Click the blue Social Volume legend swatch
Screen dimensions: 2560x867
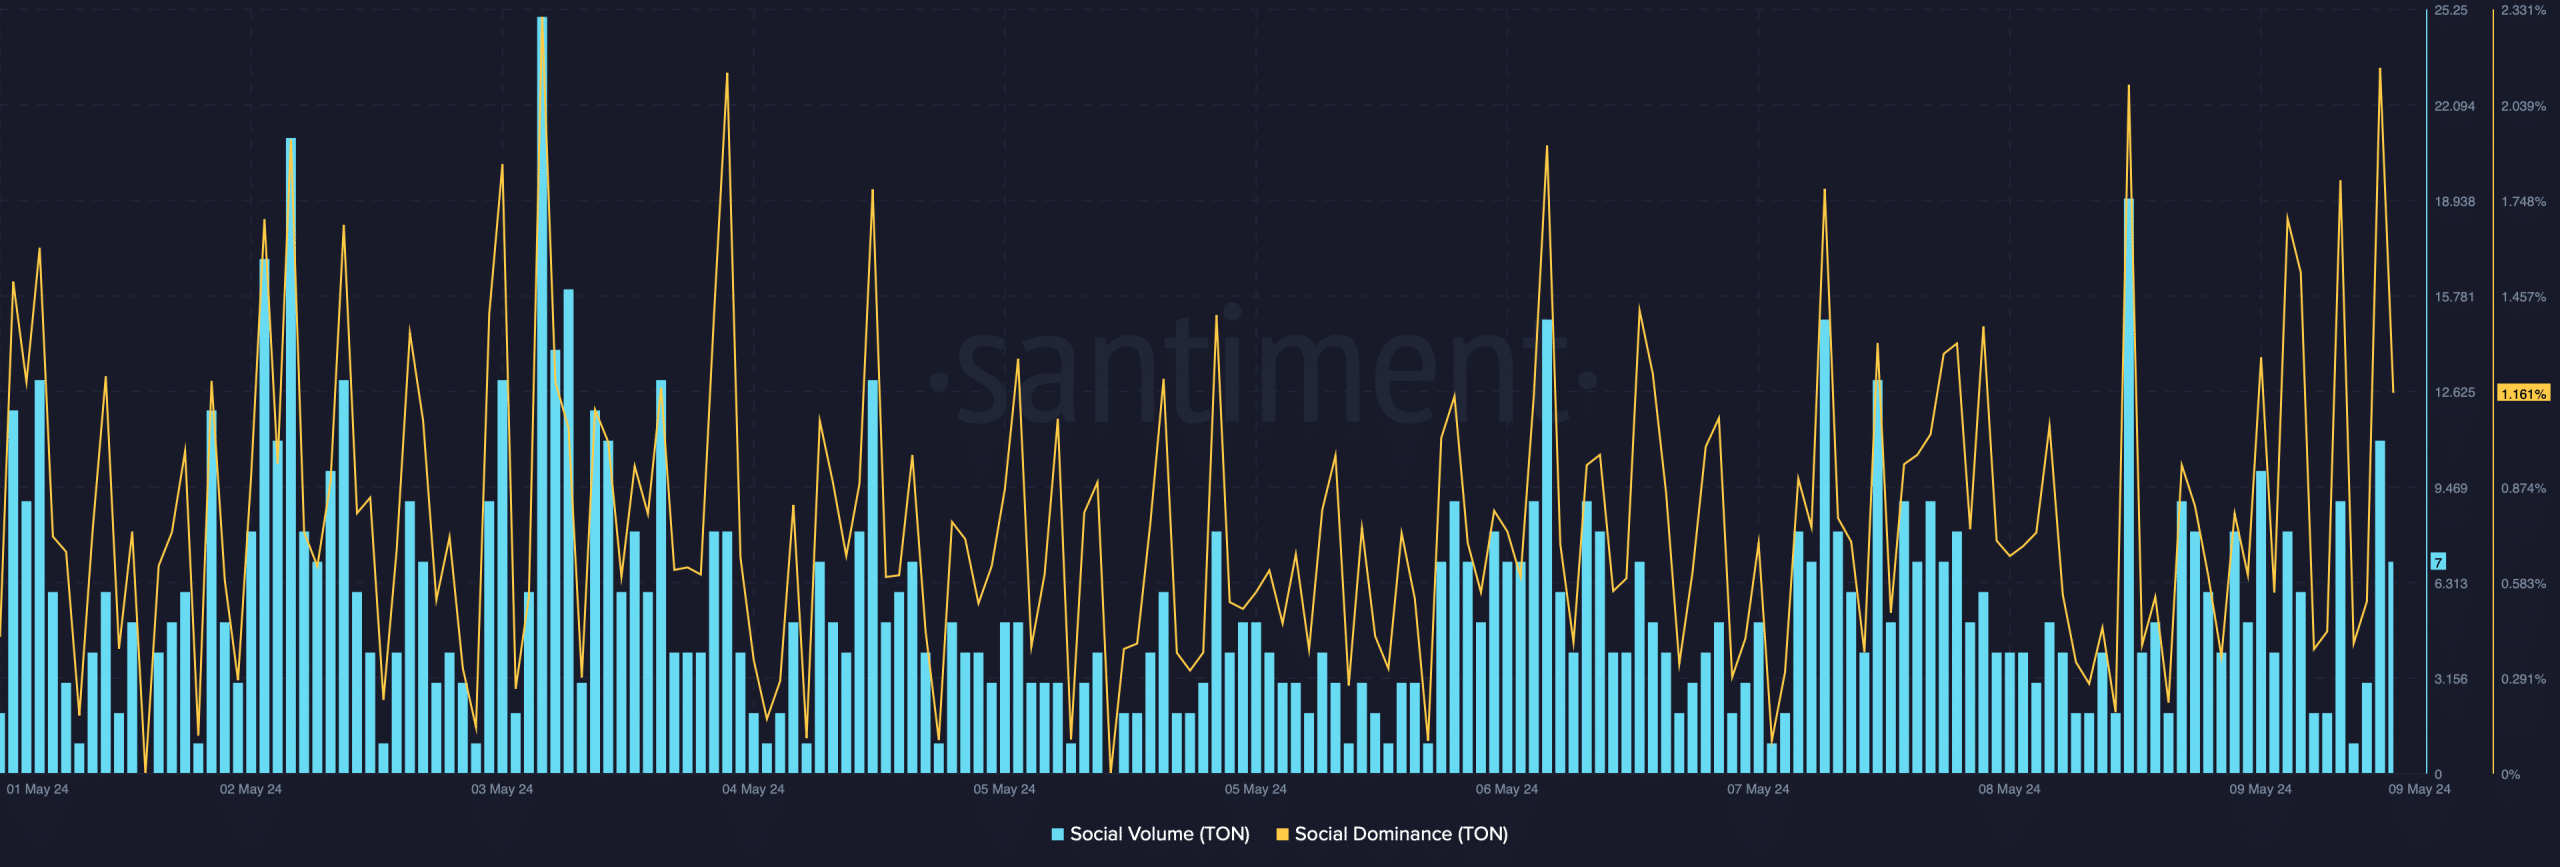click(1058, 834)
